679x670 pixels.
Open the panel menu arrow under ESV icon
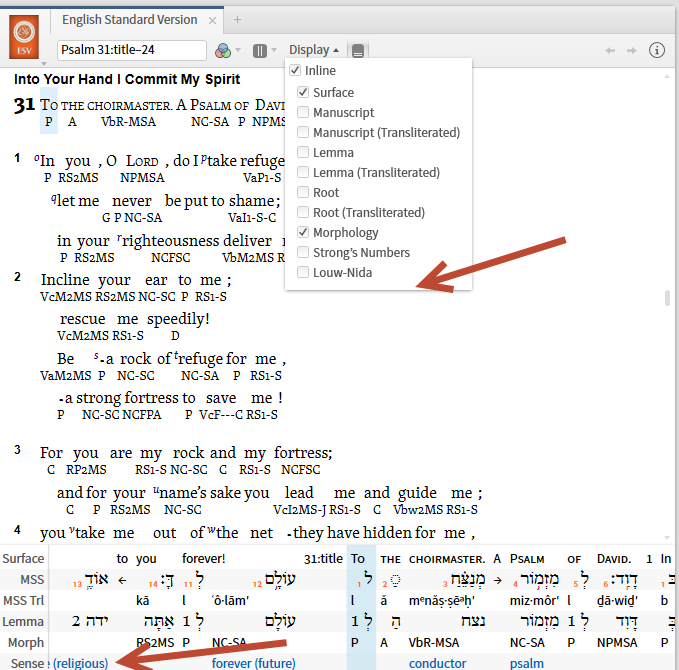click(44, 63)
